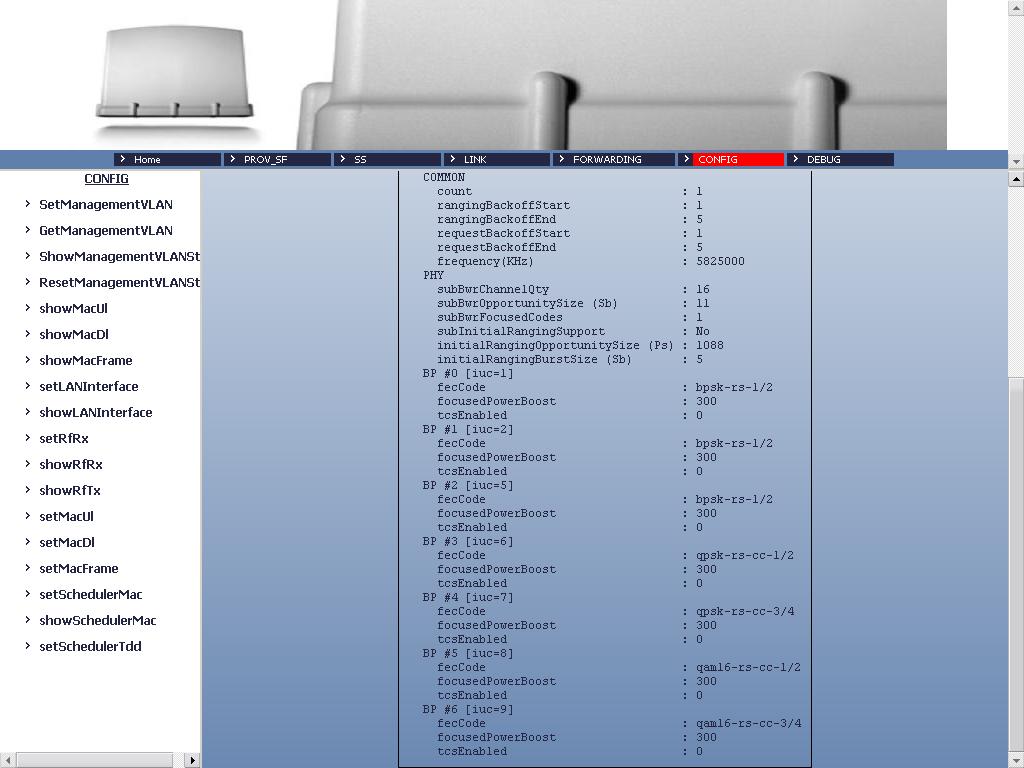This screenshot has height=768, width=1024.
Task: Open the showMacFrame link
Action: pos(86,360)
